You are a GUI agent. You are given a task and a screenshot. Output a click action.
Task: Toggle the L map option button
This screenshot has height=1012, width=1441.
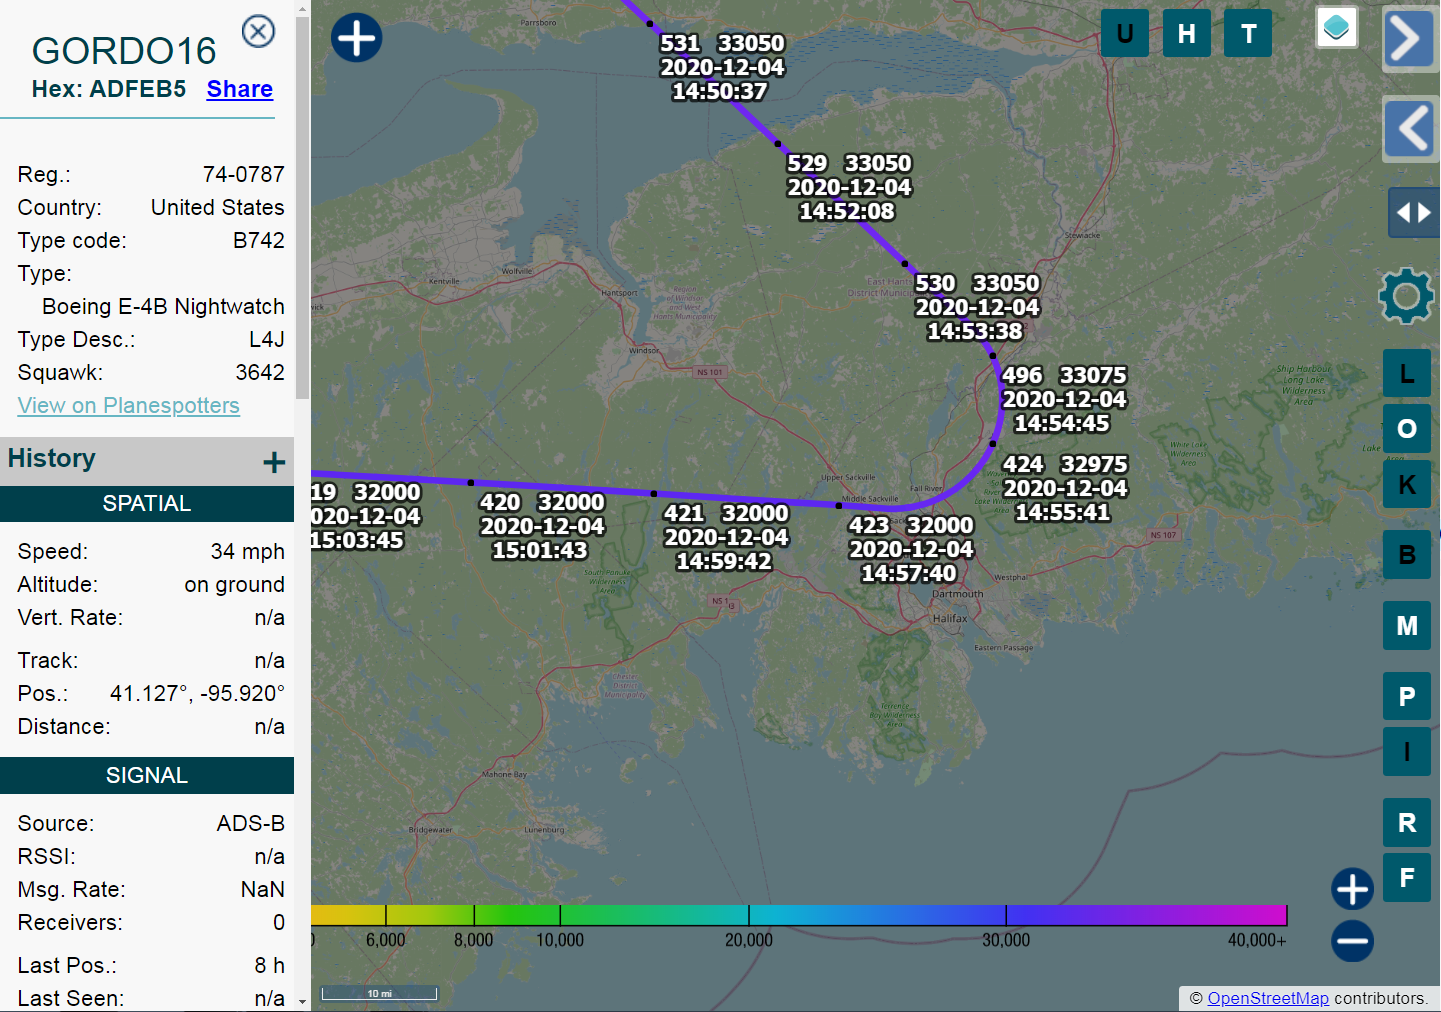1407,374
